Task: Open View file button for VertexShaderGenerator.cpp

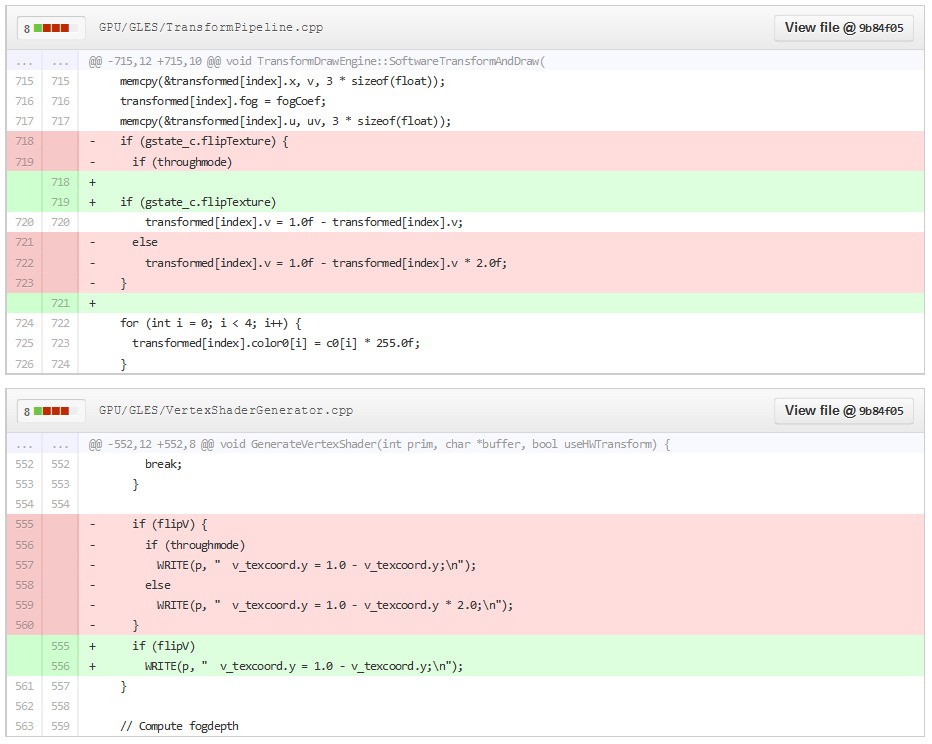Action: [x=843, y=411]
